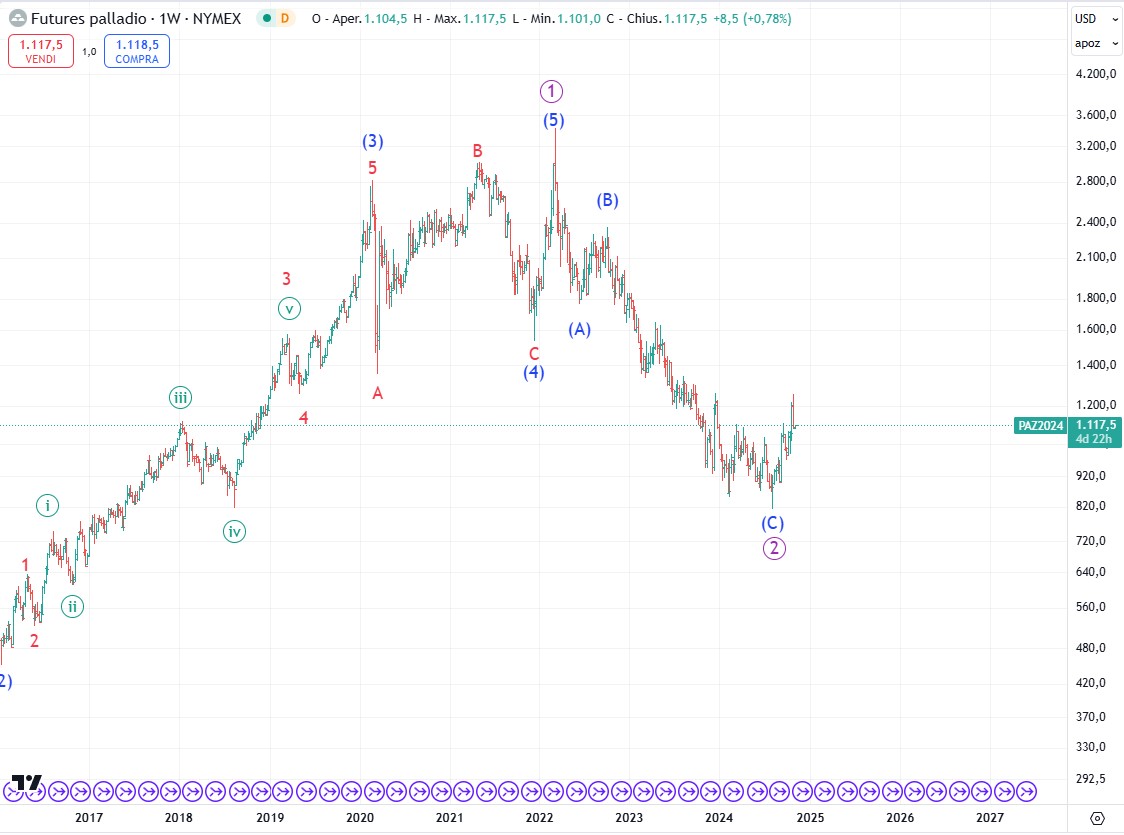Select the blue (C) wave label
Image resolution: width=1124 pixels, height=835 pixels.
(773, 523)
